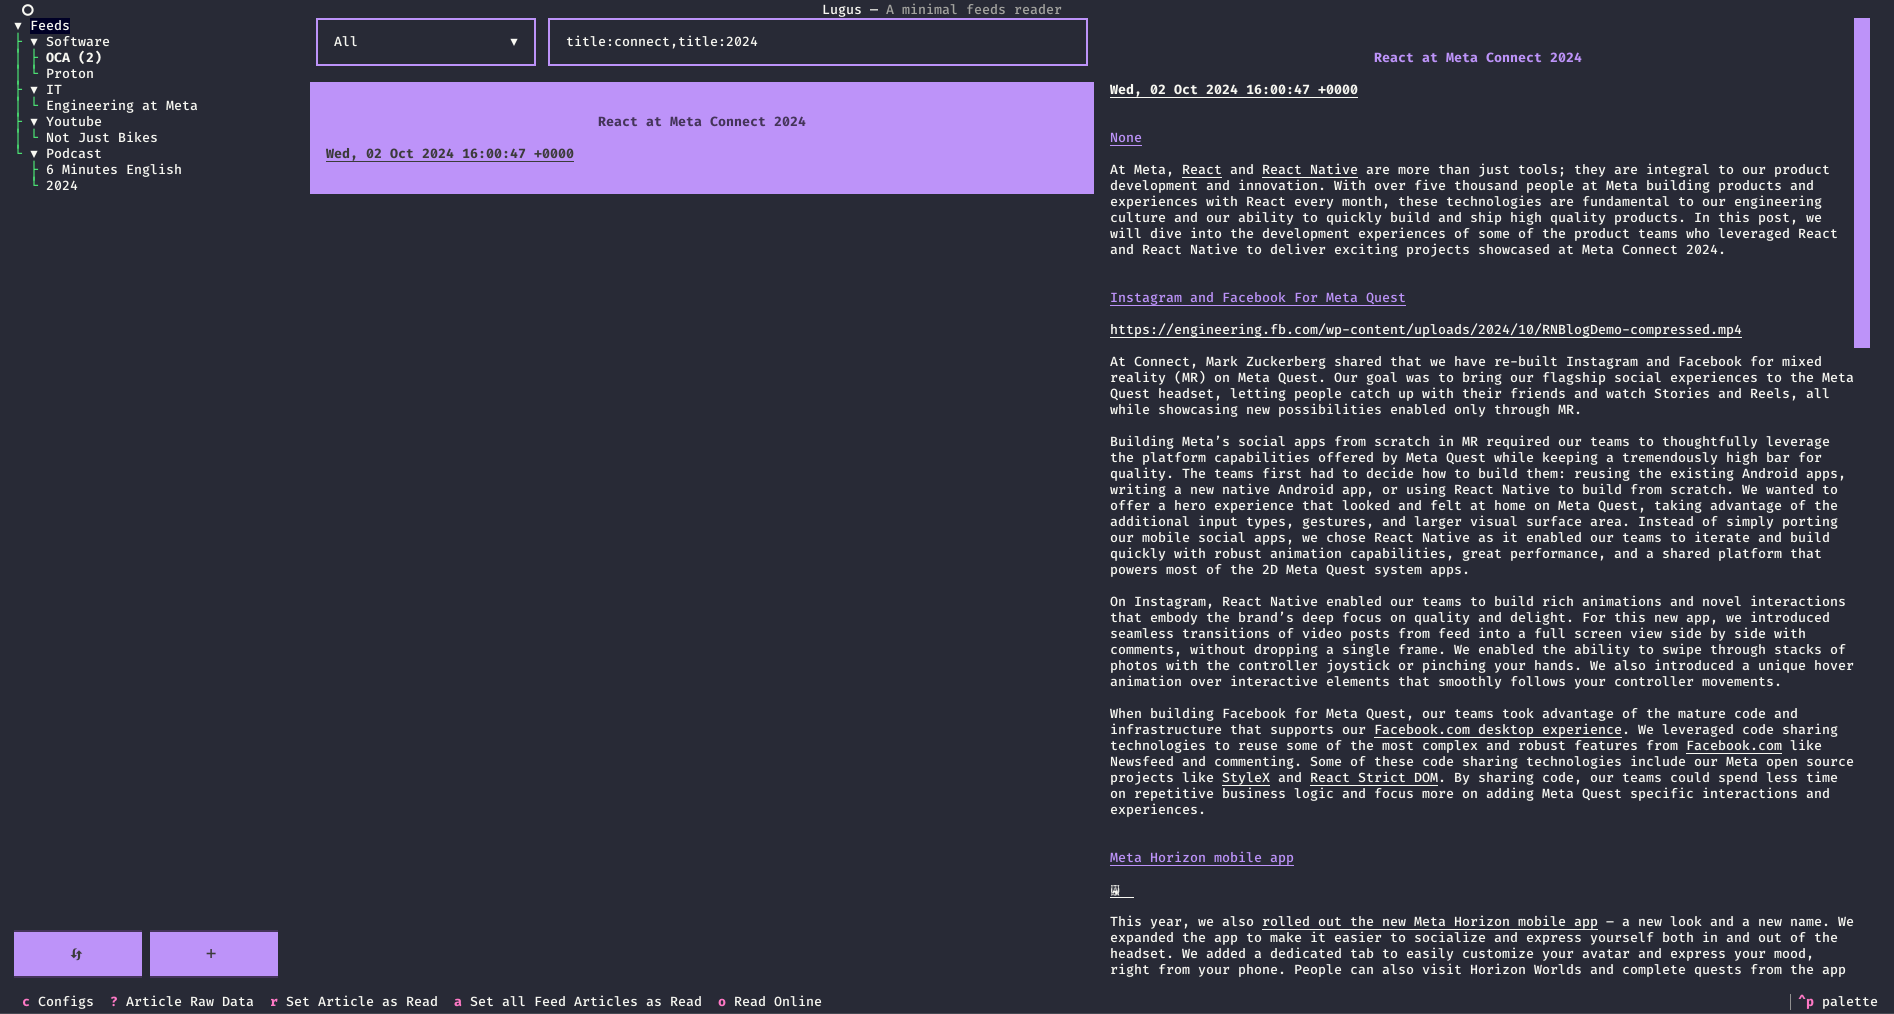
Task: Collapse the Podcast folder arrow
Action: click(x=34, y=154)
